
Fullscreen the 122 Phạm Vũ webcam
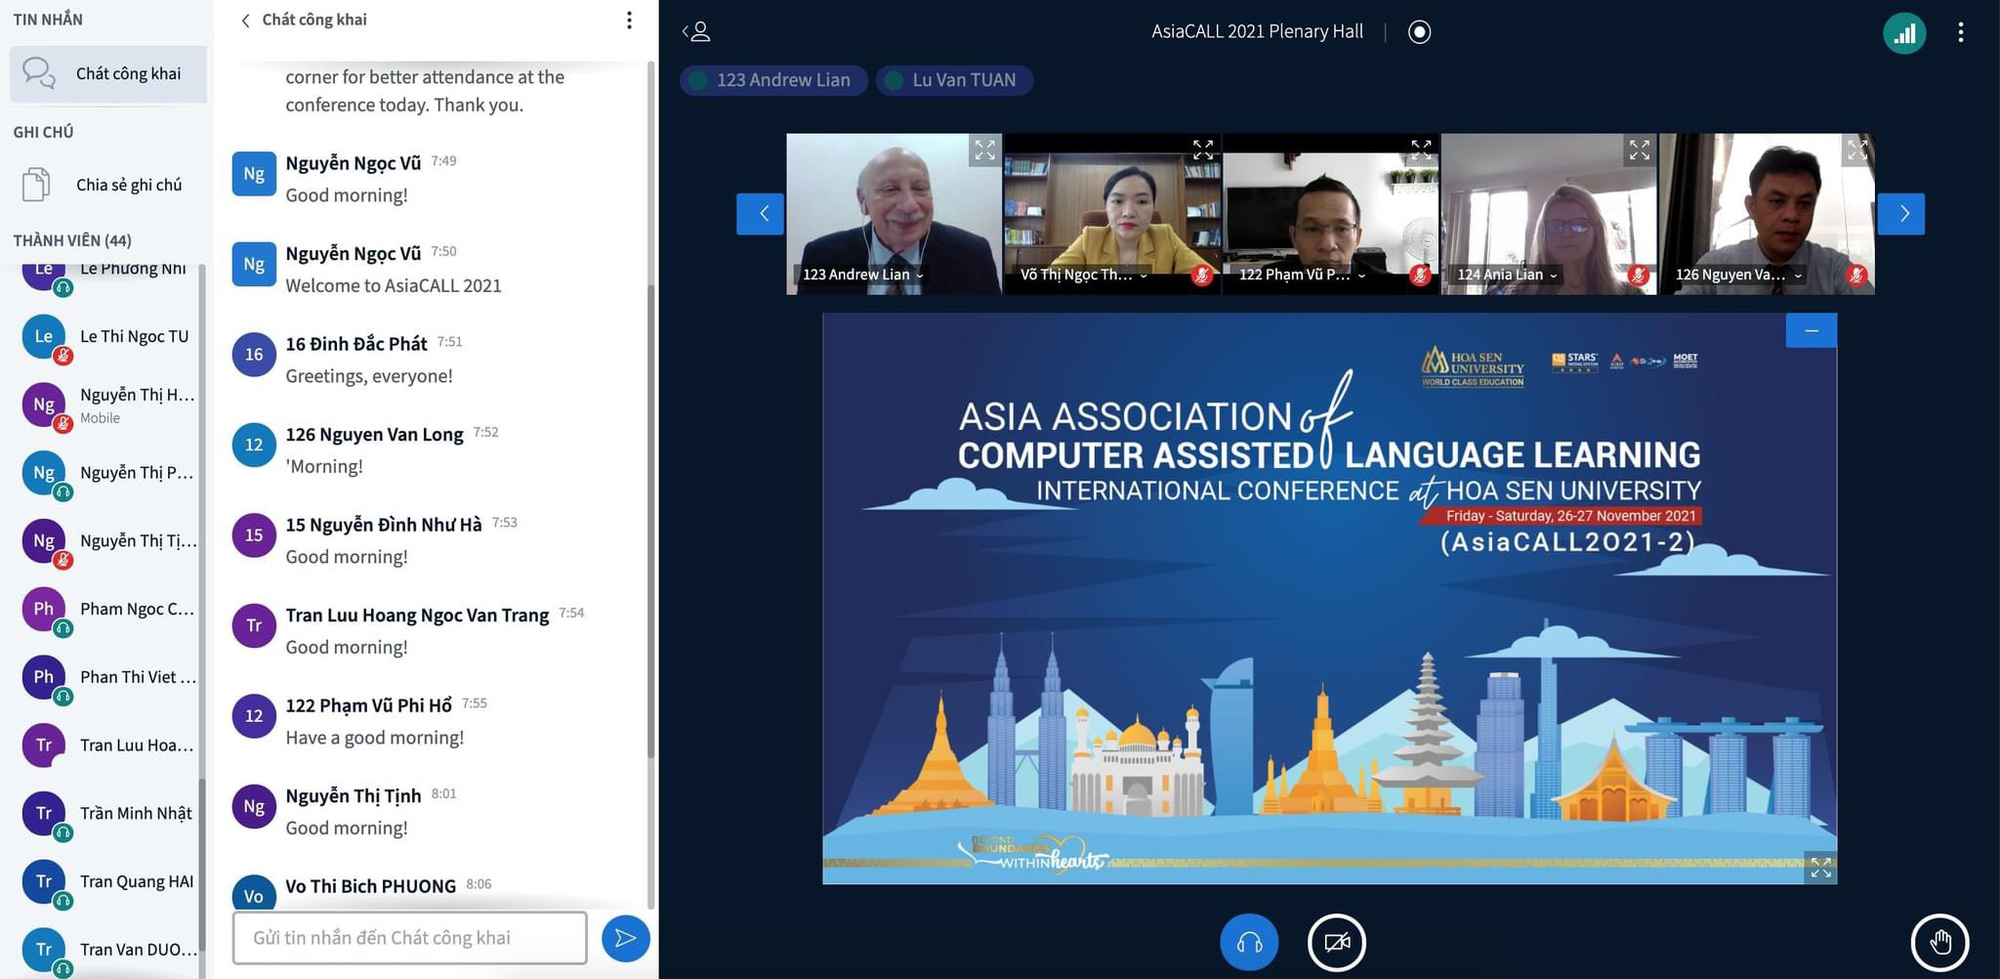pos(1421,150)
